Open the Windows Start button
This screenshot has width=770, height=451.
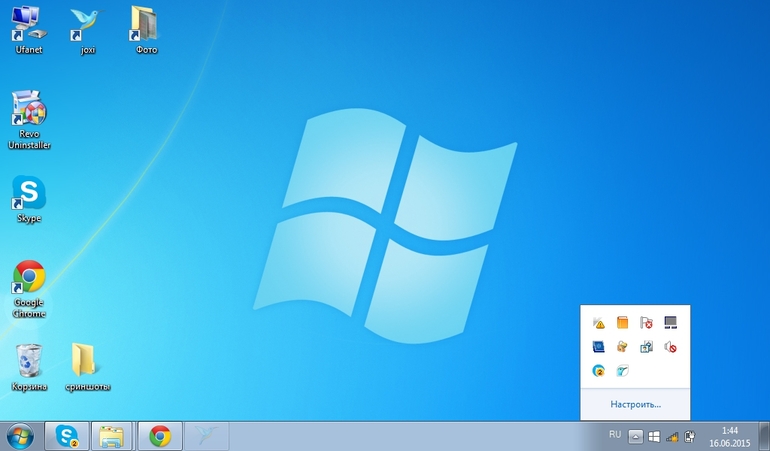point(20,436)
